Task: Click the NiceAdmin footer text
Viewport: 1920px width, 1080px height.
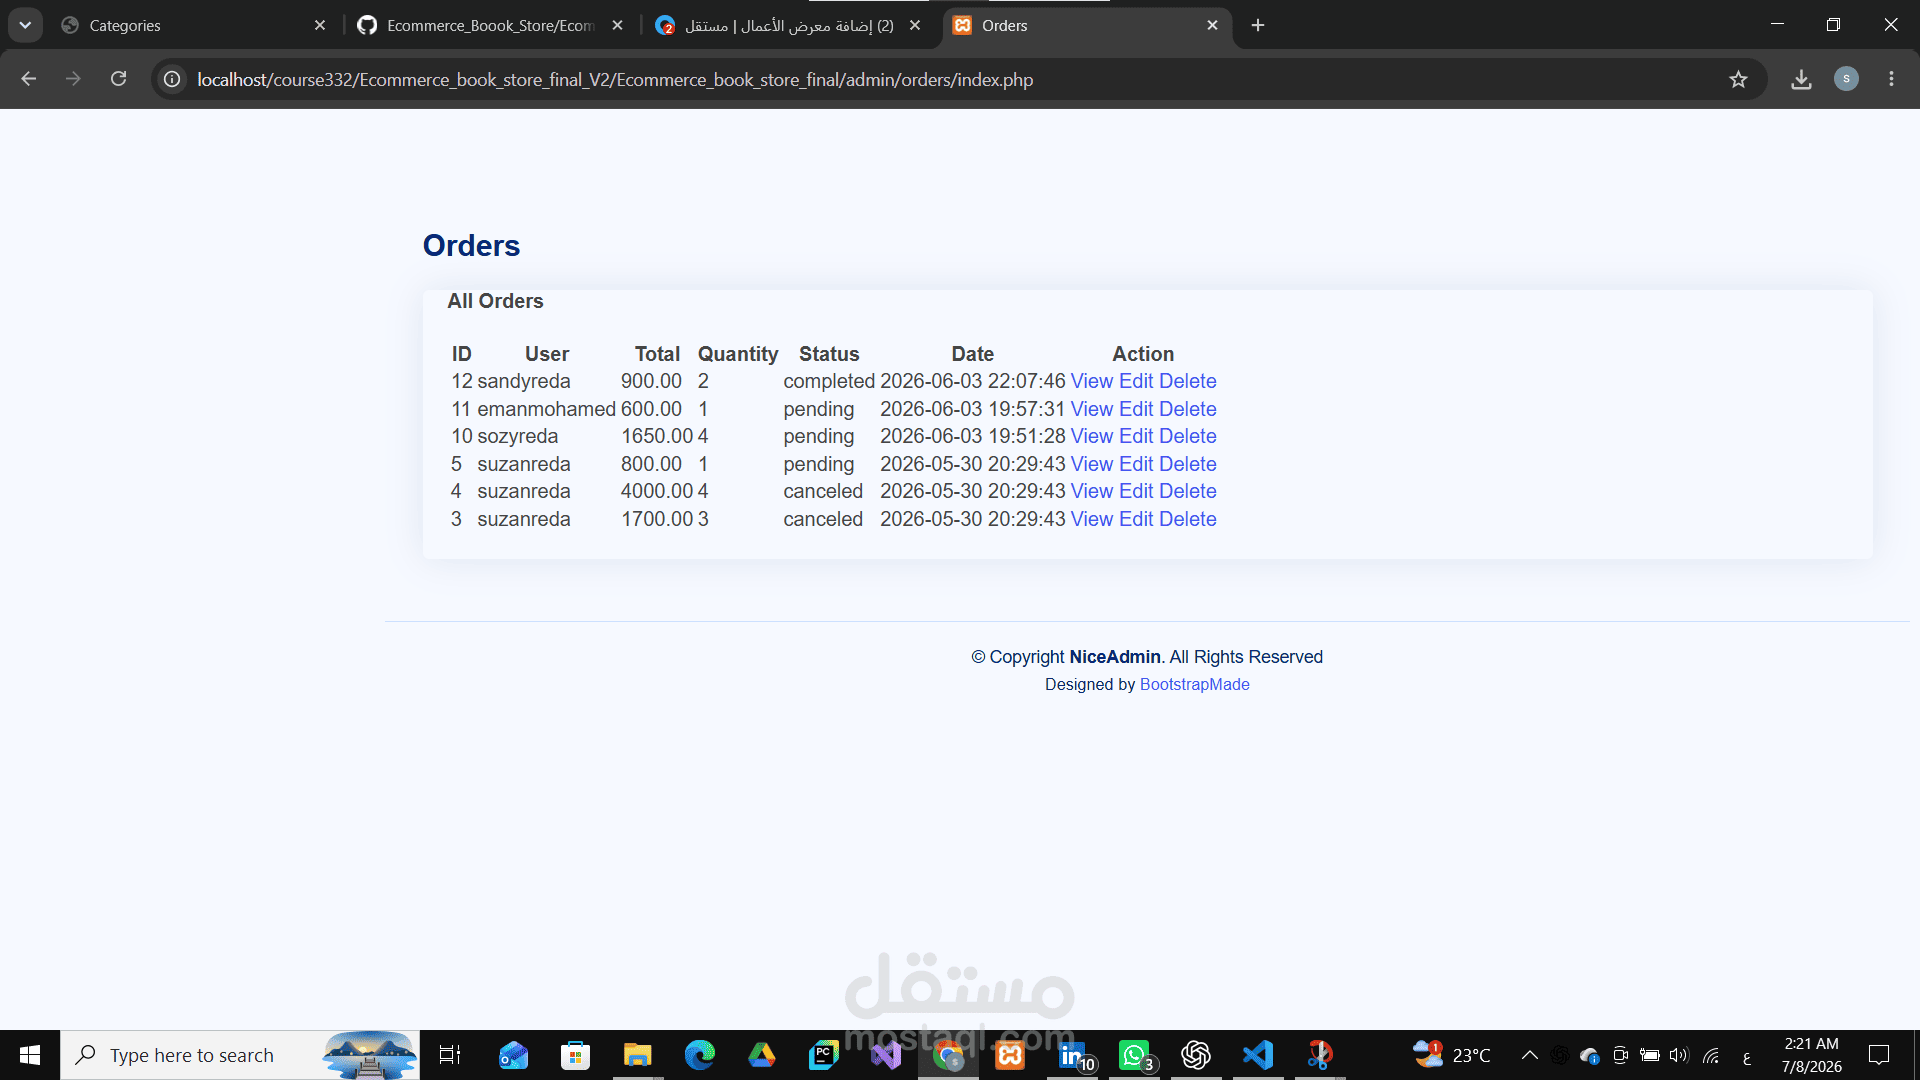Action: coord(1115,657)
